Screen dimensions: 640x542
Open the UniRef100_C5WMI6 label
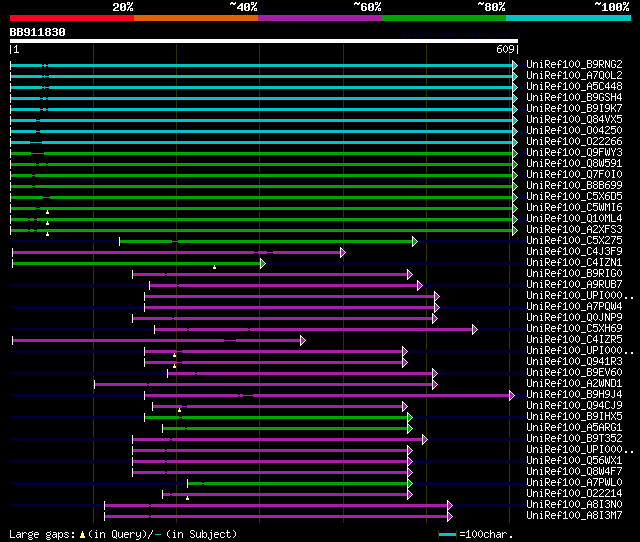pyautogui.click(x=574, y=208)
